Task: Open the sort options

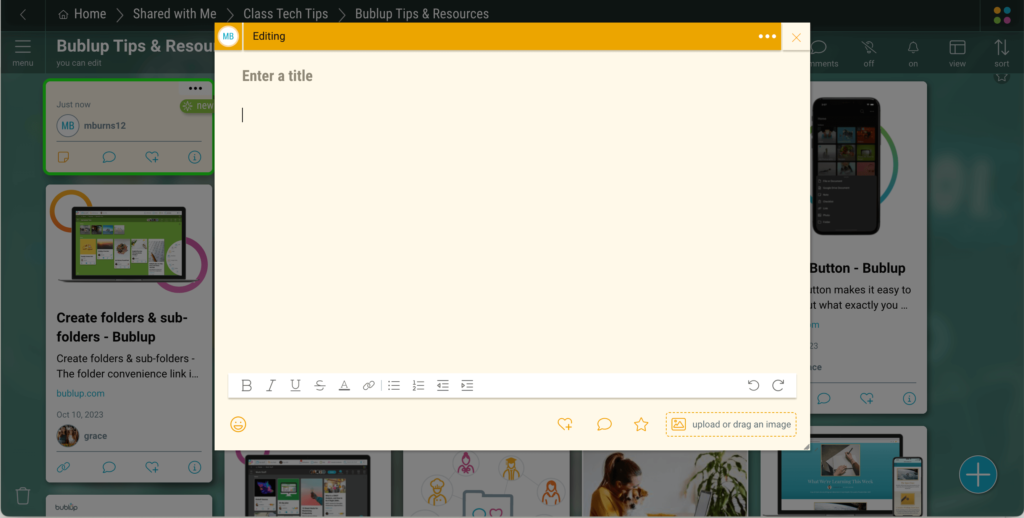Action: [1001, 52]
